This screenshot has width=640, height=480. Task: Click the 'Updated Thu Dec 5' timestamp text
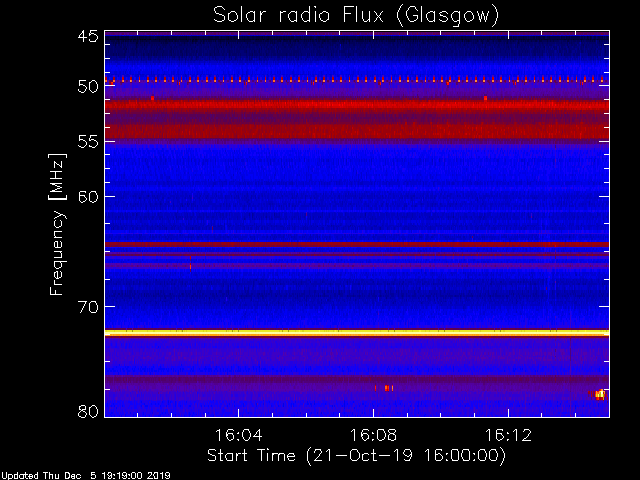[85, 476]
